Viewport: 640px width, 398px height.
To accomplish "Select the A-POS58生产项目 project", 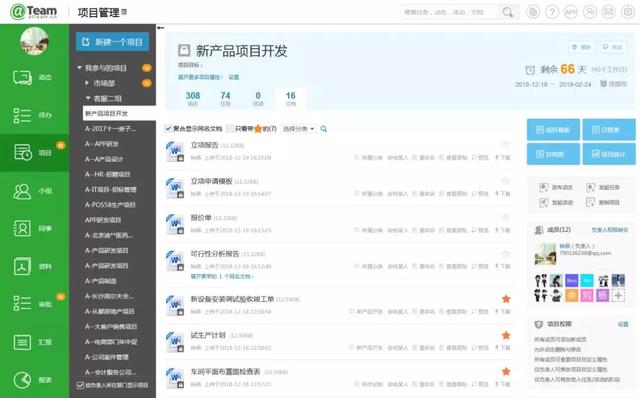I will 110,205.
